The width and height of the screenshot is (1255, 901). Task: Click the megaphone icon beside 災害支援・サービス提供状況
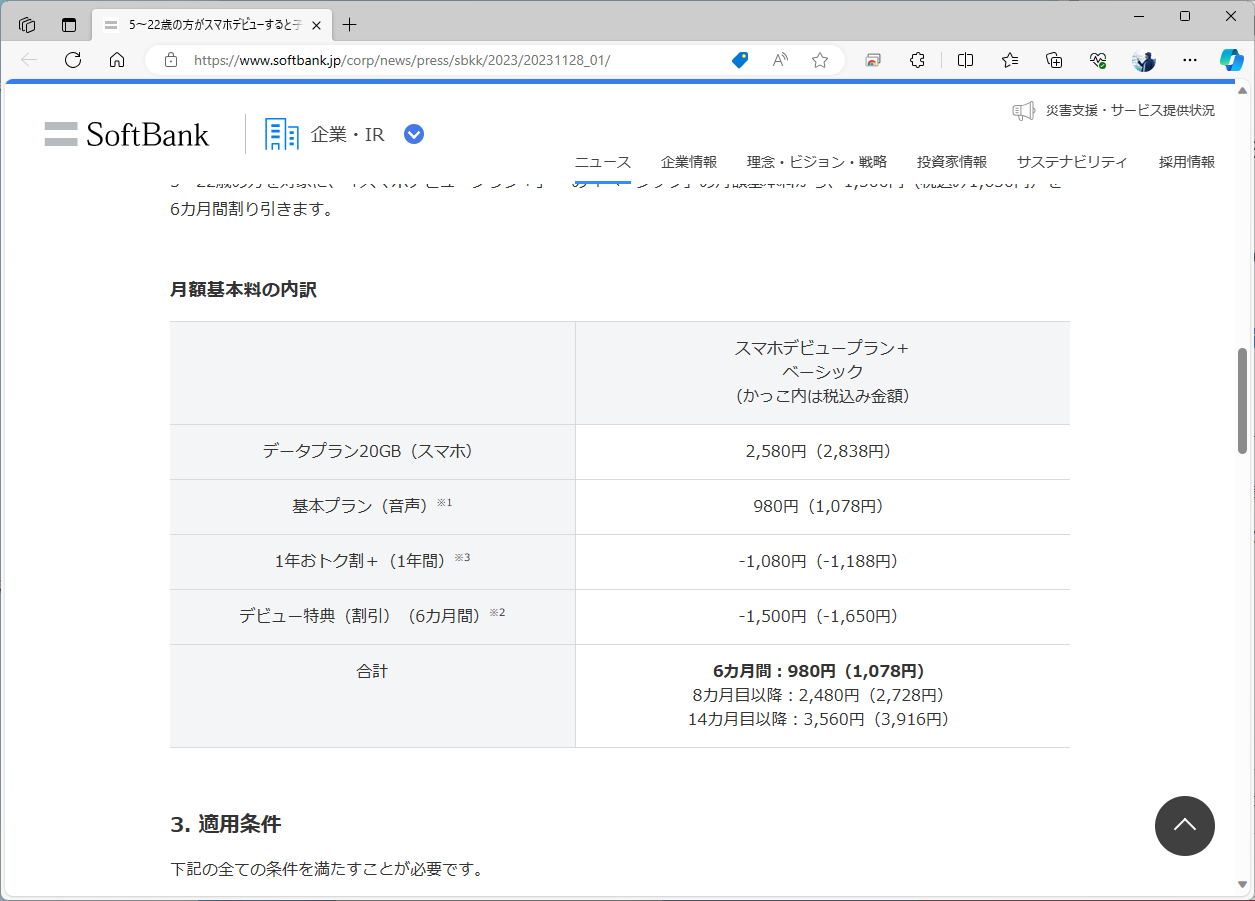pos(1022,110)
